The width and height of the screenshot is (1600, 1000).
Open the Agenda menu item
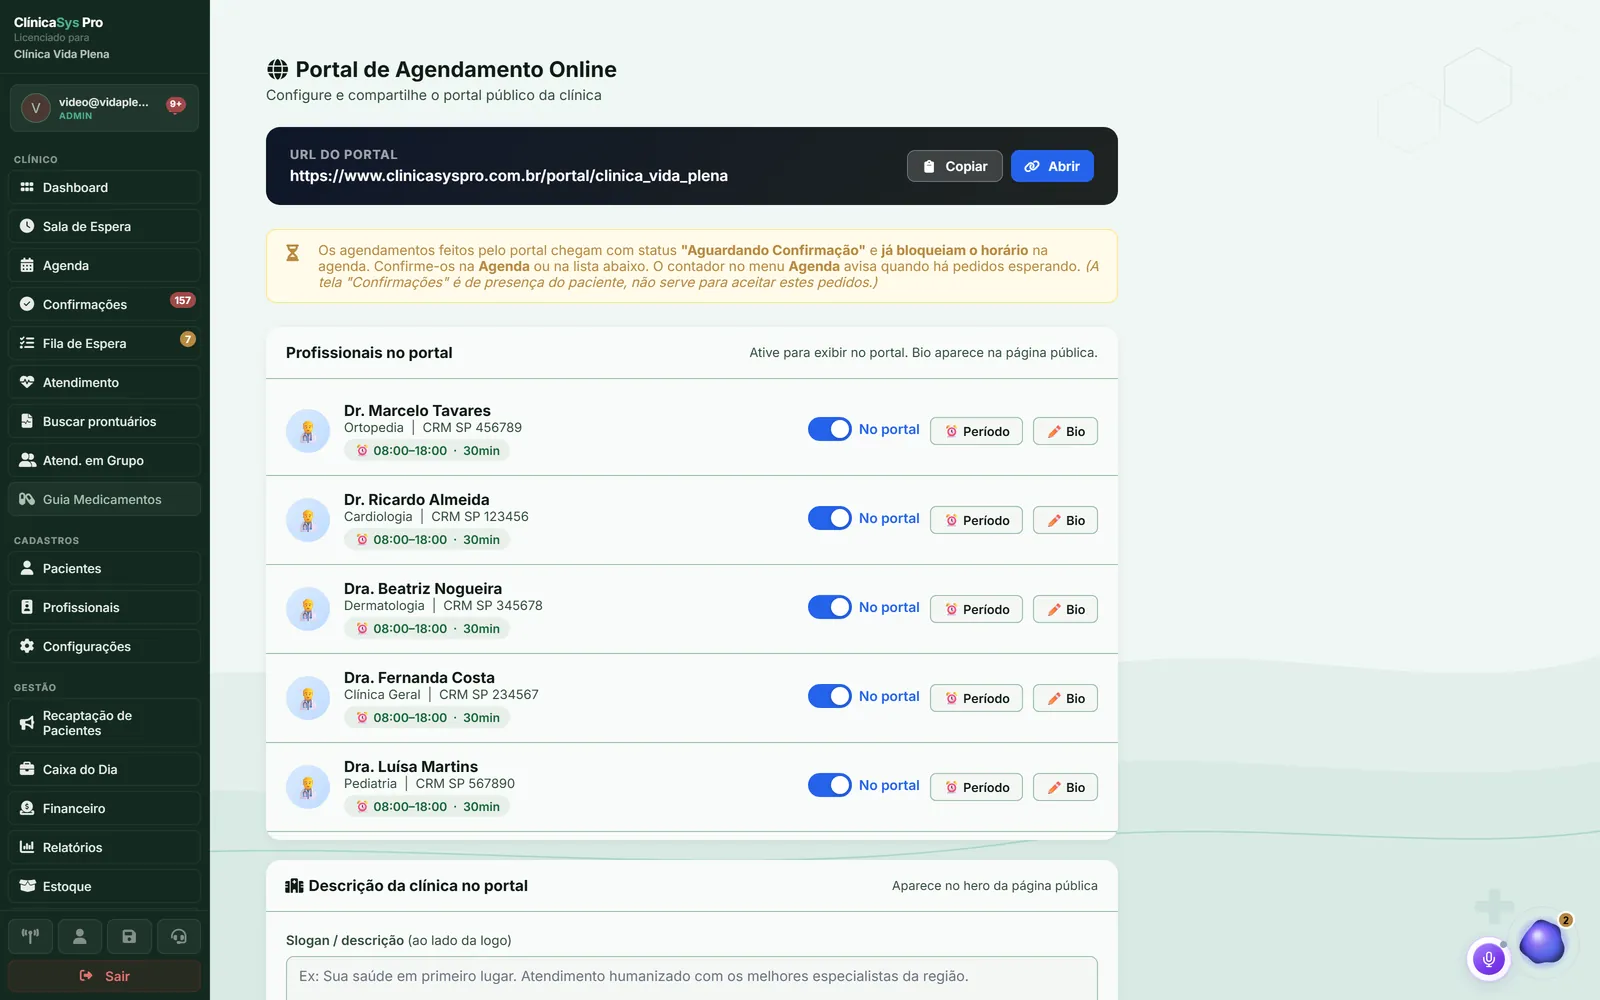click(x=104, y=265)
